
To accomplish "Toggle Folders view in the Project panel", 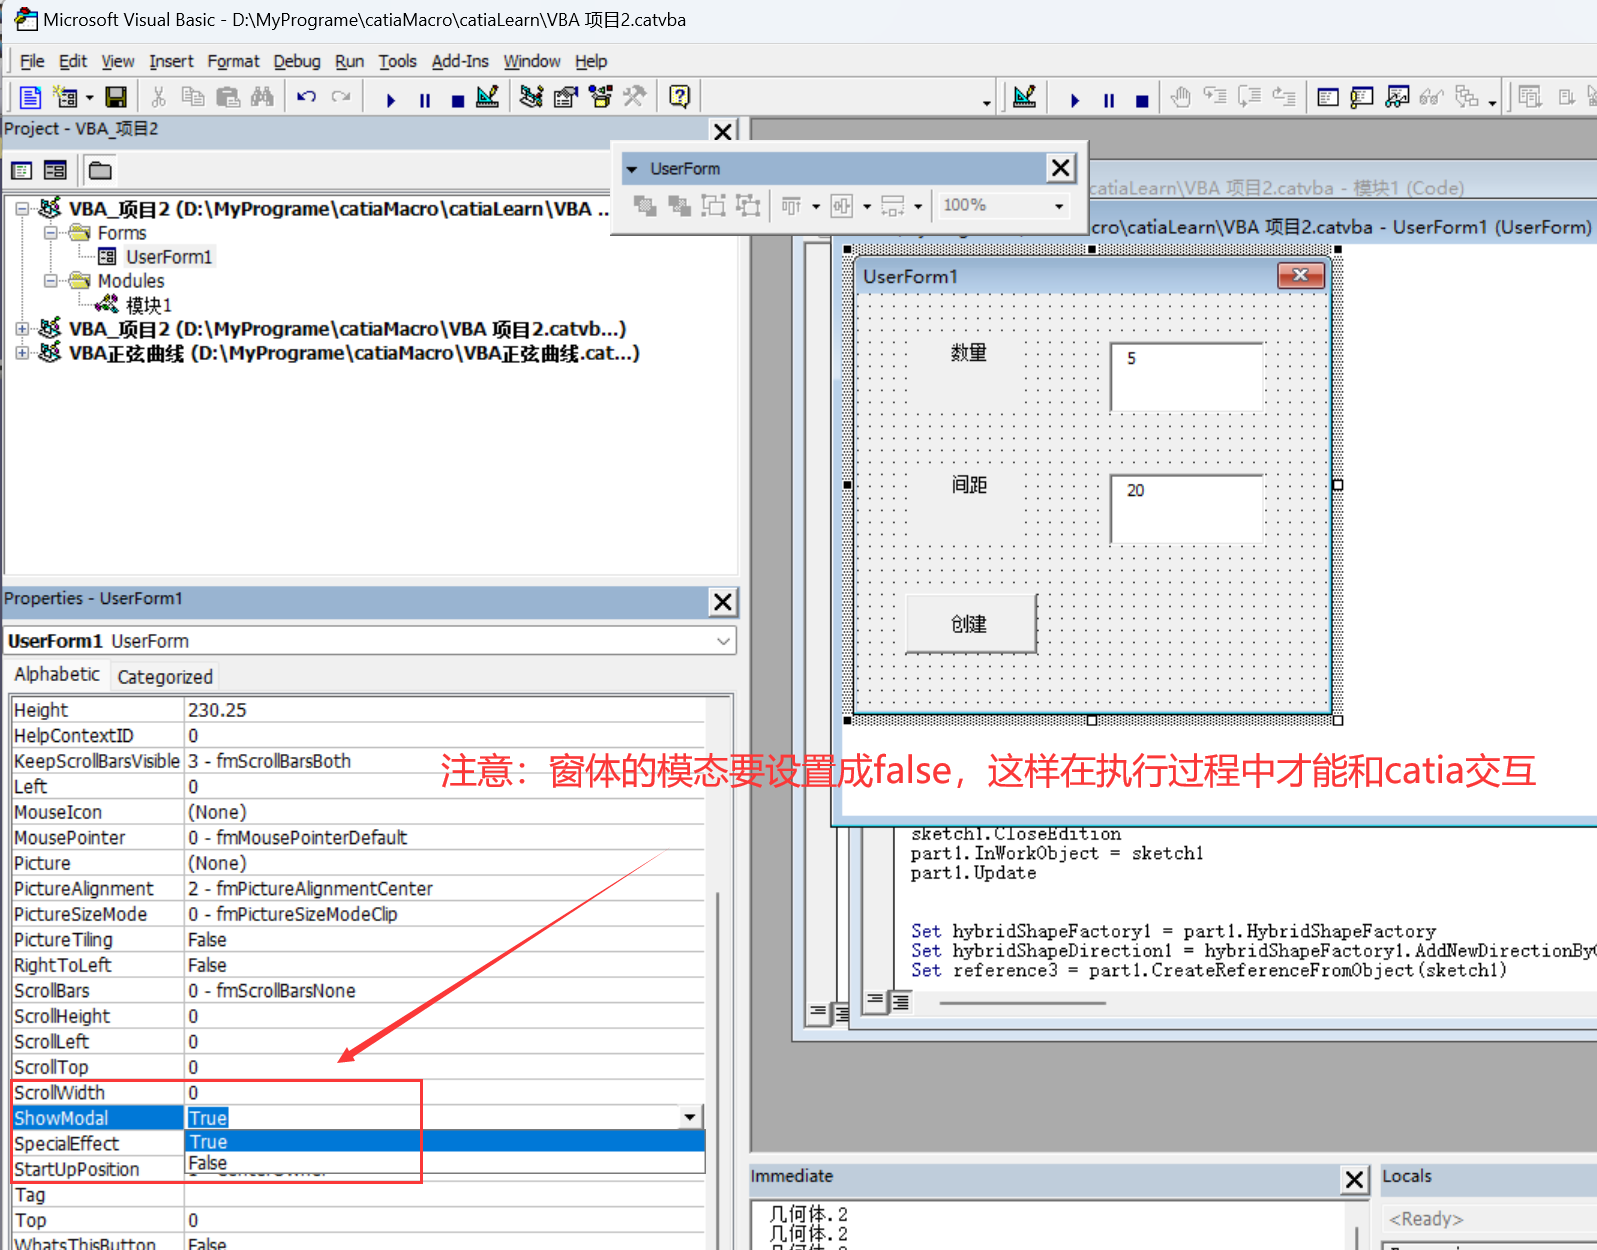I will coord(100,170).
